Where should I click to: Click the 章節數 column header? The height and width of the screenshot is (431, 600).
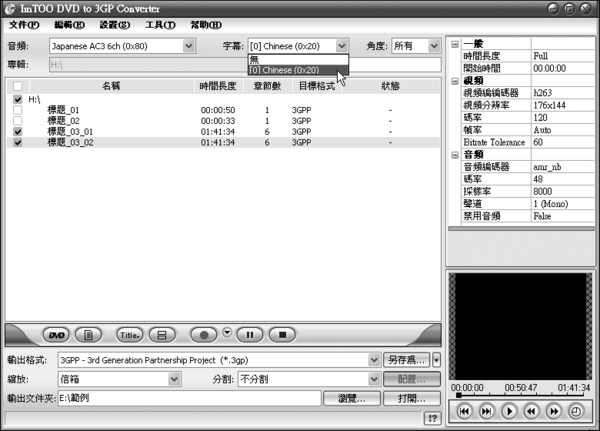coord(267,86)
